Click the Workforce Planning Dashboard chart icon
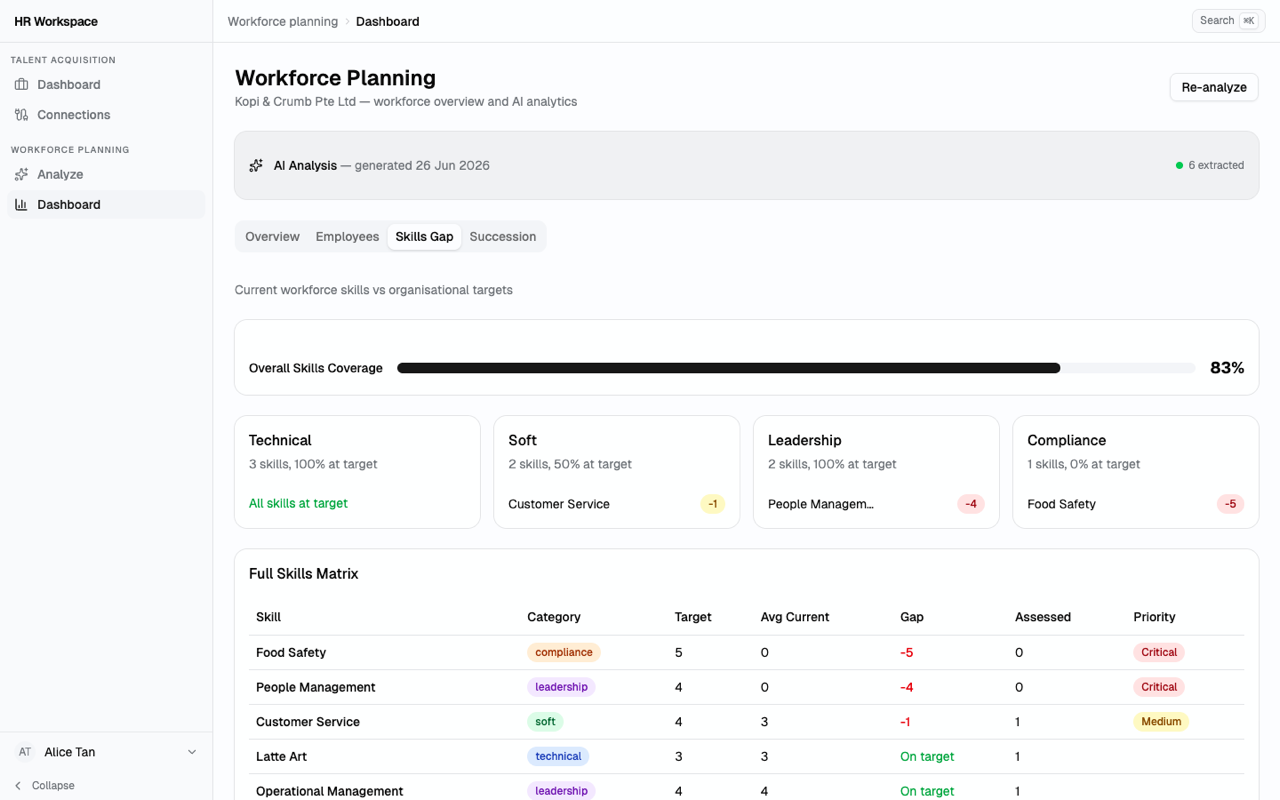The width and height of the screenshot is (1280, 800). (x=21, y=204)
